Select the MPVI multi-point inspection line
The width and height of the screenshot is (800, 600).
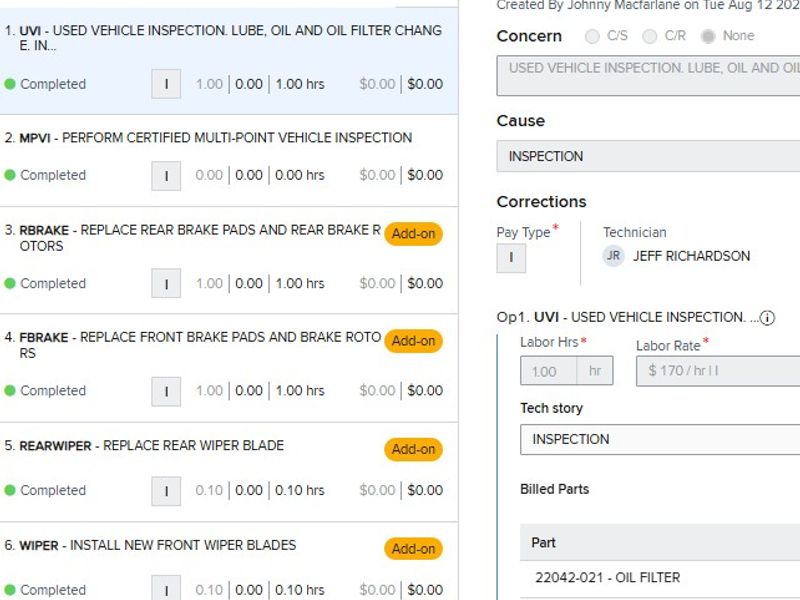pos(215,138)
